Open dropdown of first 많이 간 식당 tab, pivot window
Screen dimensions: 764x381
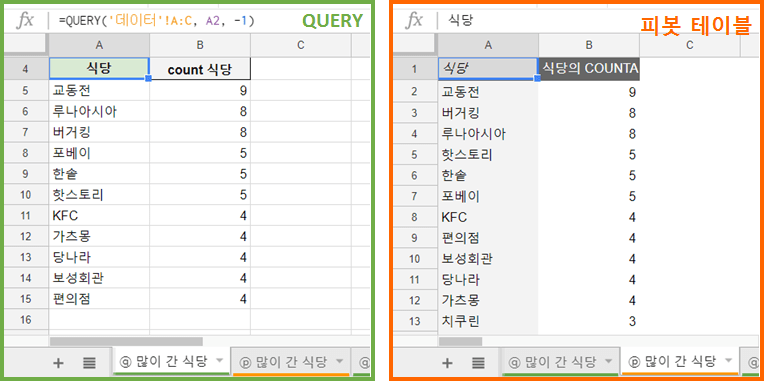click(608, 362)
